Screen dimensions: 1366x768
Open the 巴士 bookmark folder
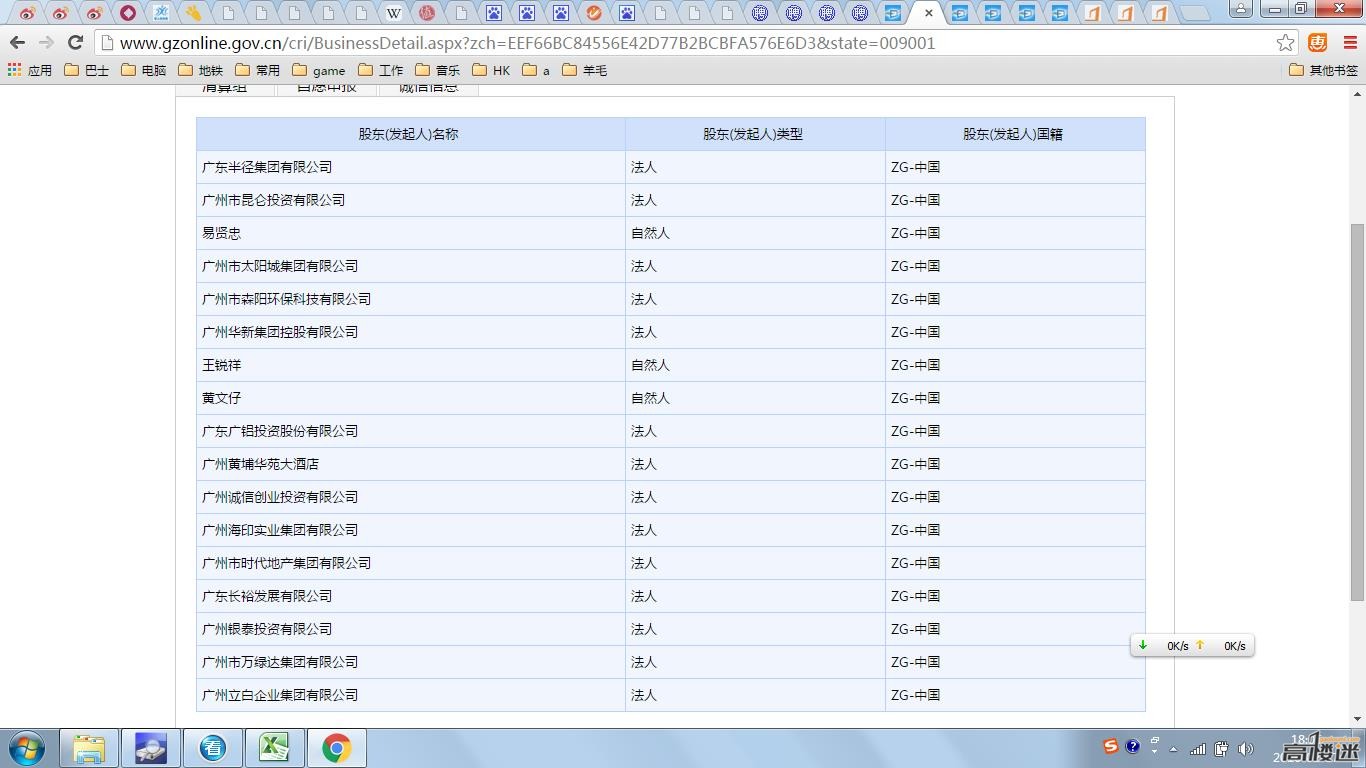86,70
